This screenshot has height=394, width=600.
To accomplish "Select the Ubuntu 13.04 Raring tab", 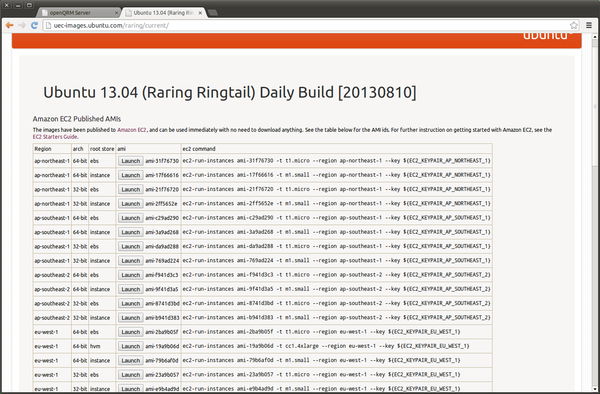I will (x=164, y=13).
